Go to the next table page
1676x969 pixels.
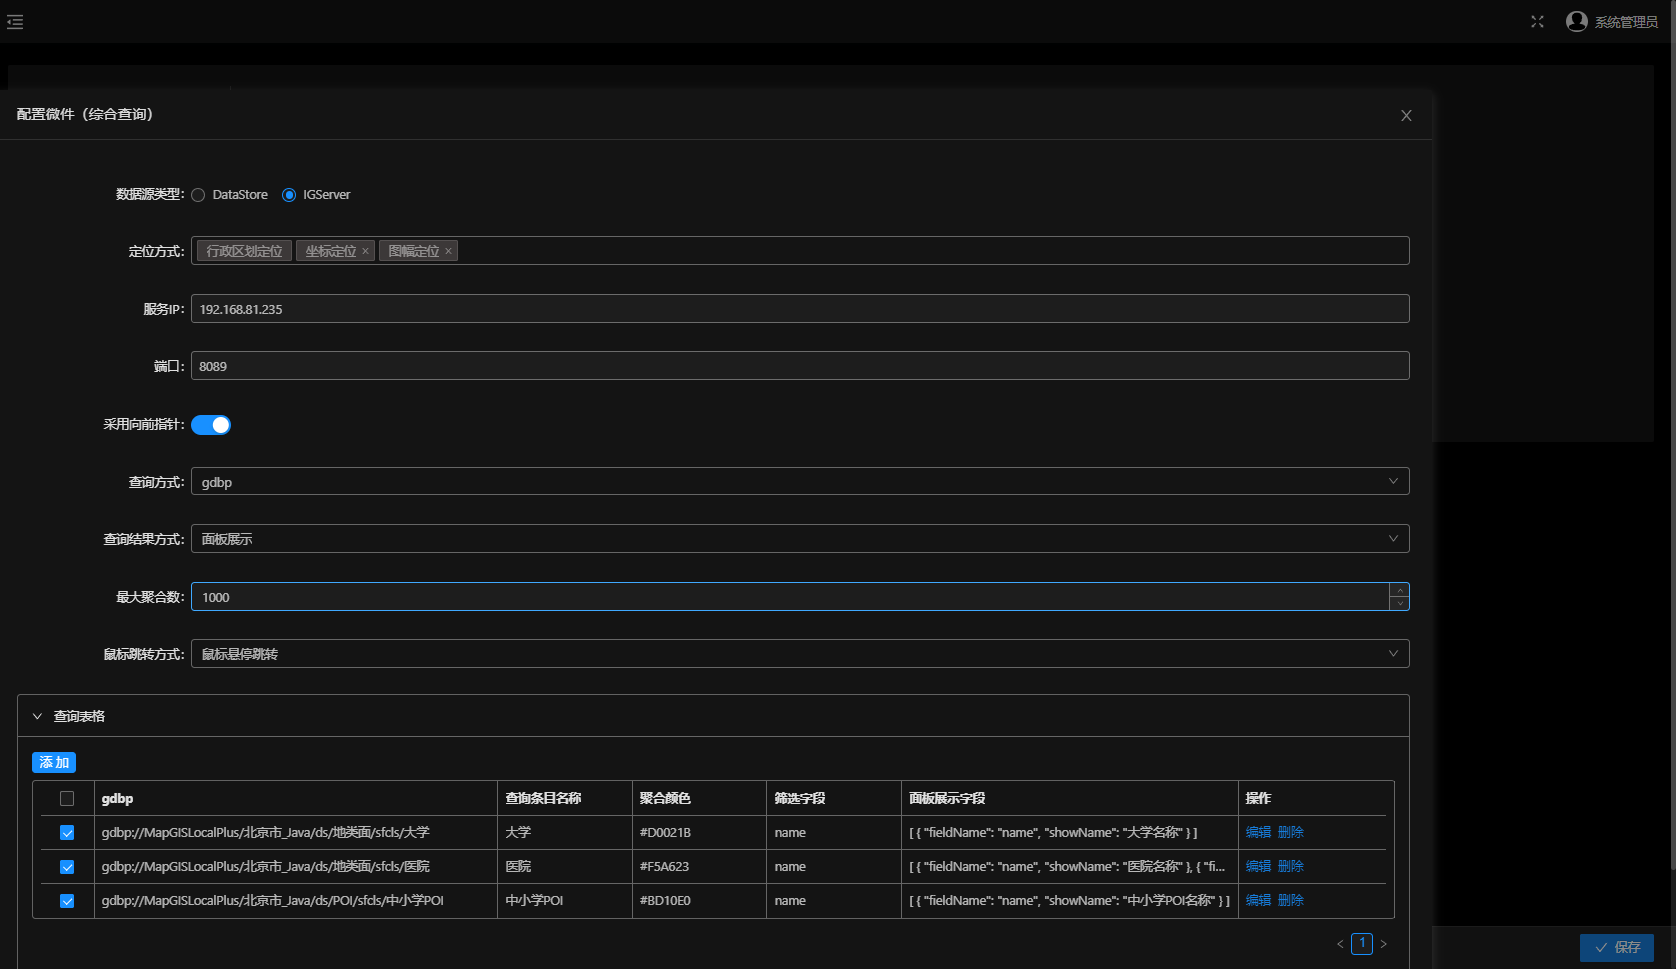[1383, 944]
